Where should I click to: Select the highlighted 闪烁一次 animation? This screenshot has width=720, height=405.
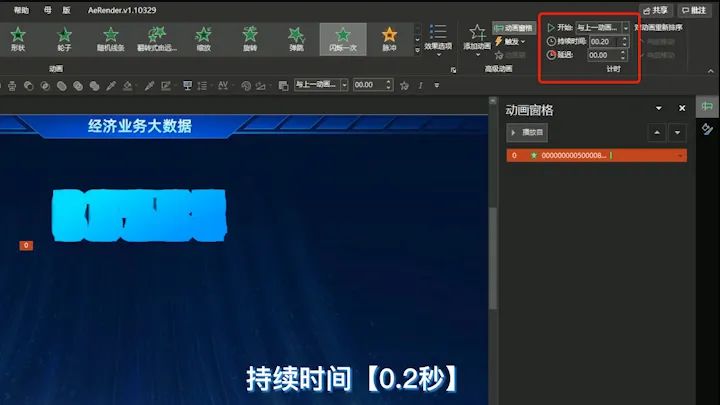pyautogui.click(x=343, y=39)
